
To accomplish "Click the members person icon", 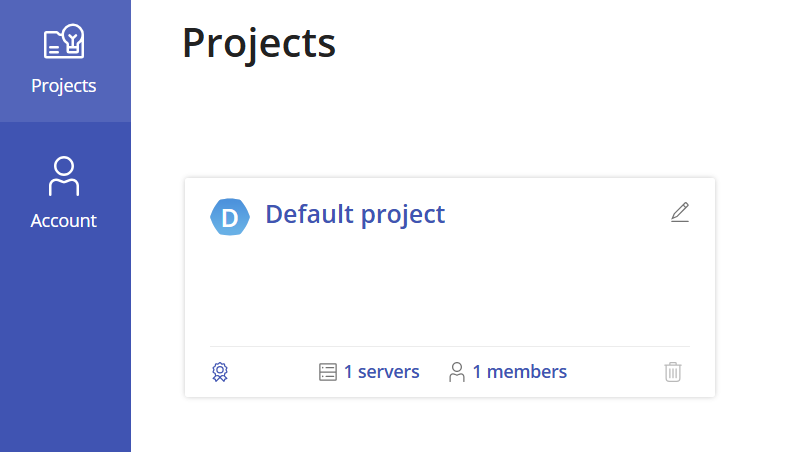I will coord(457,372).
